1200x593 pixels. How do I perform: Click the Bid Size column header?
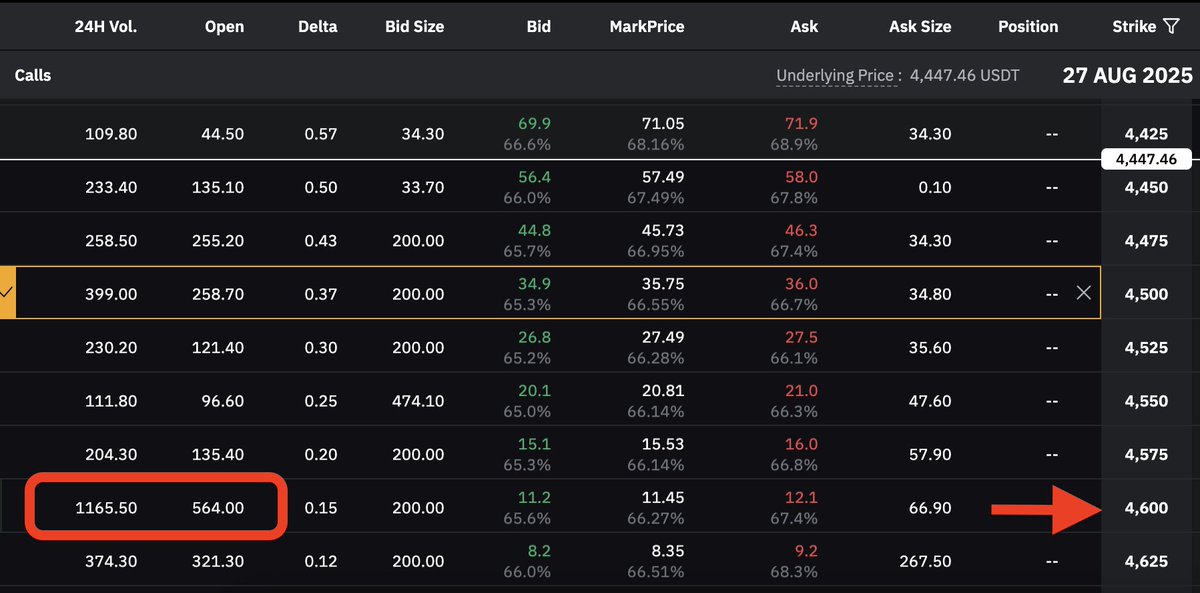click(x=414, y=27)
